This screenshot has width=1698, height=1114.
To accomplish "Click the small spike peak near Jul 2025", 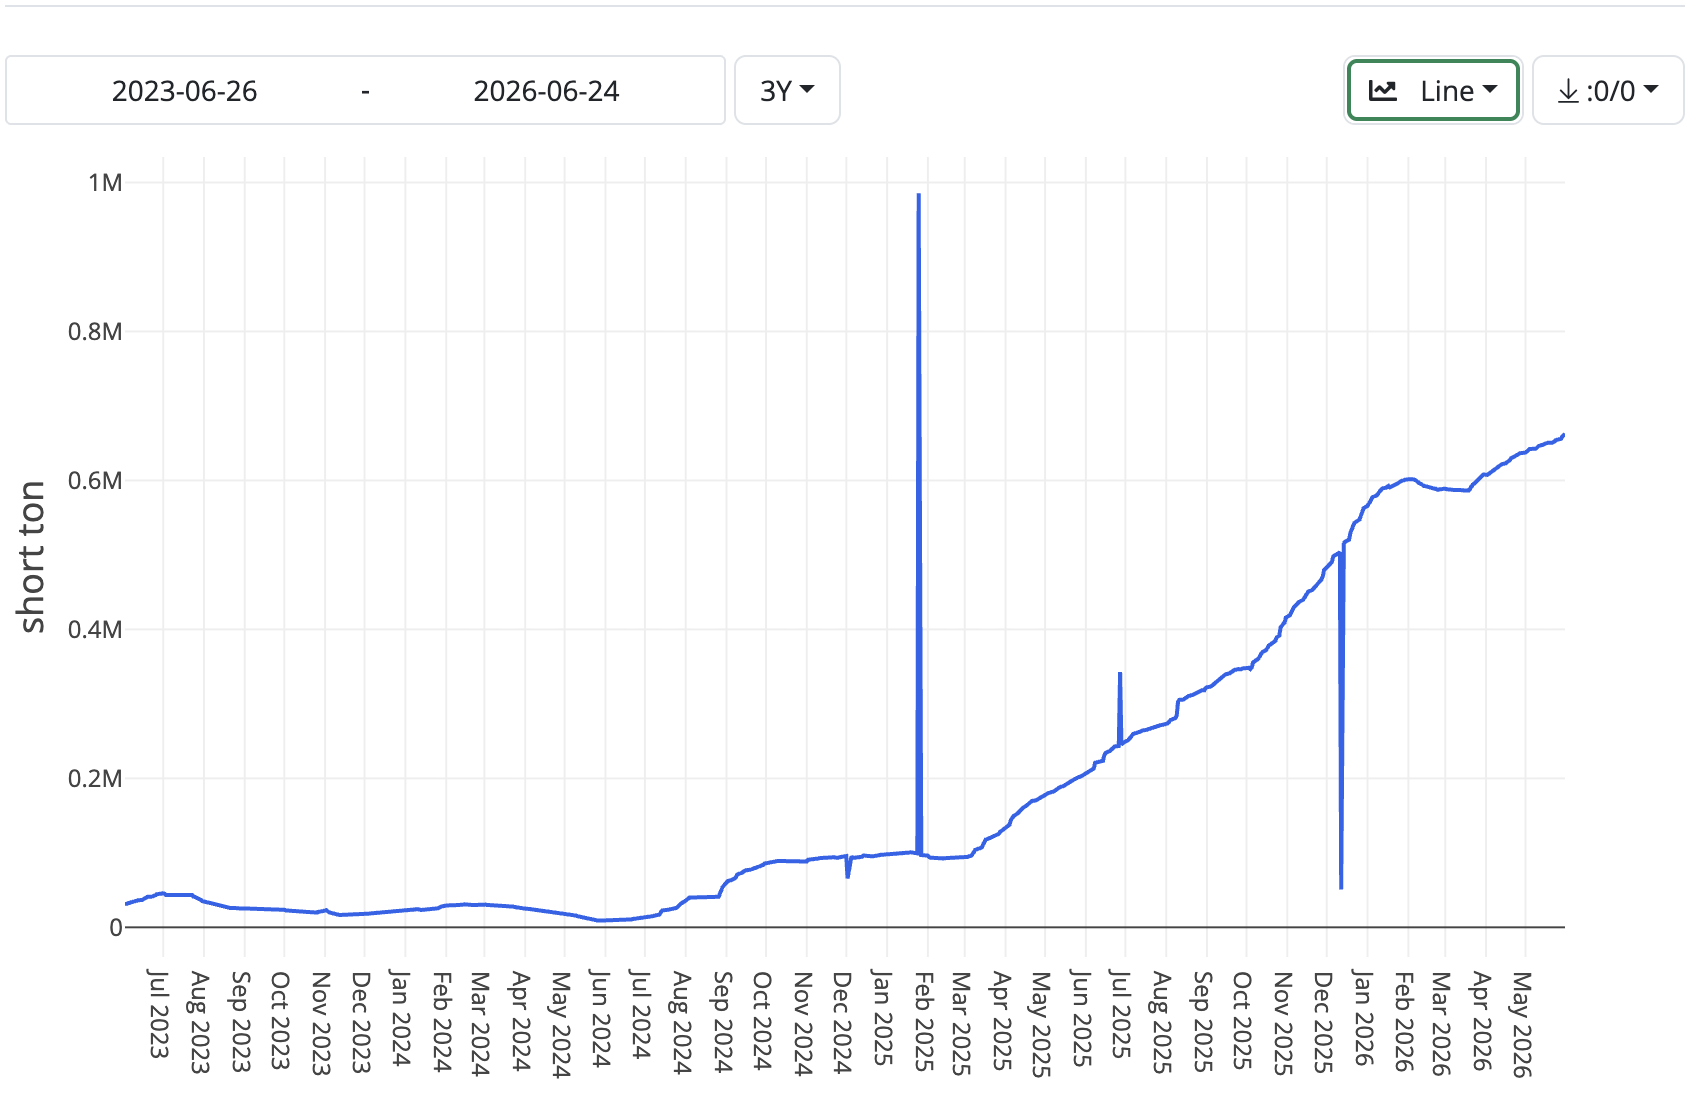I will click(1120, 674).
